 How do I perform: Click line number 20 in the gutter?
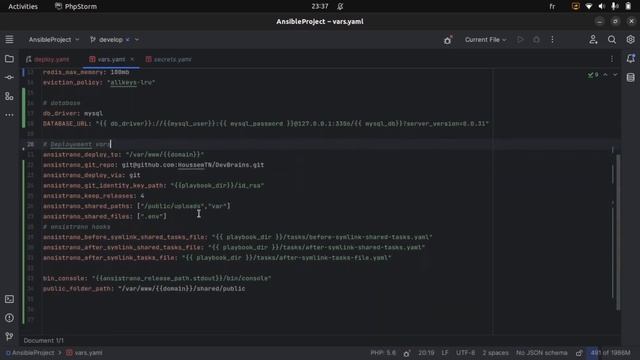coord(30,144)
